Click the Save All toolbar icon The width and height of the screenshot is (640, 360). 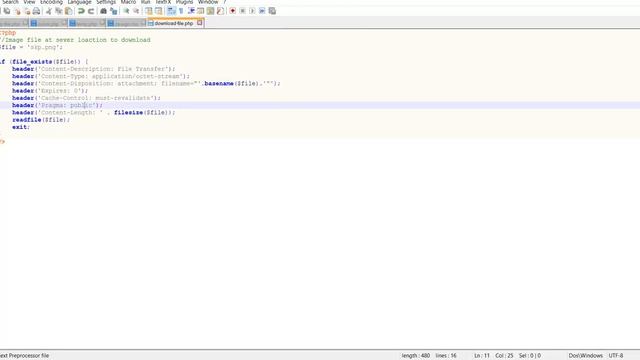tap(7, 11)
